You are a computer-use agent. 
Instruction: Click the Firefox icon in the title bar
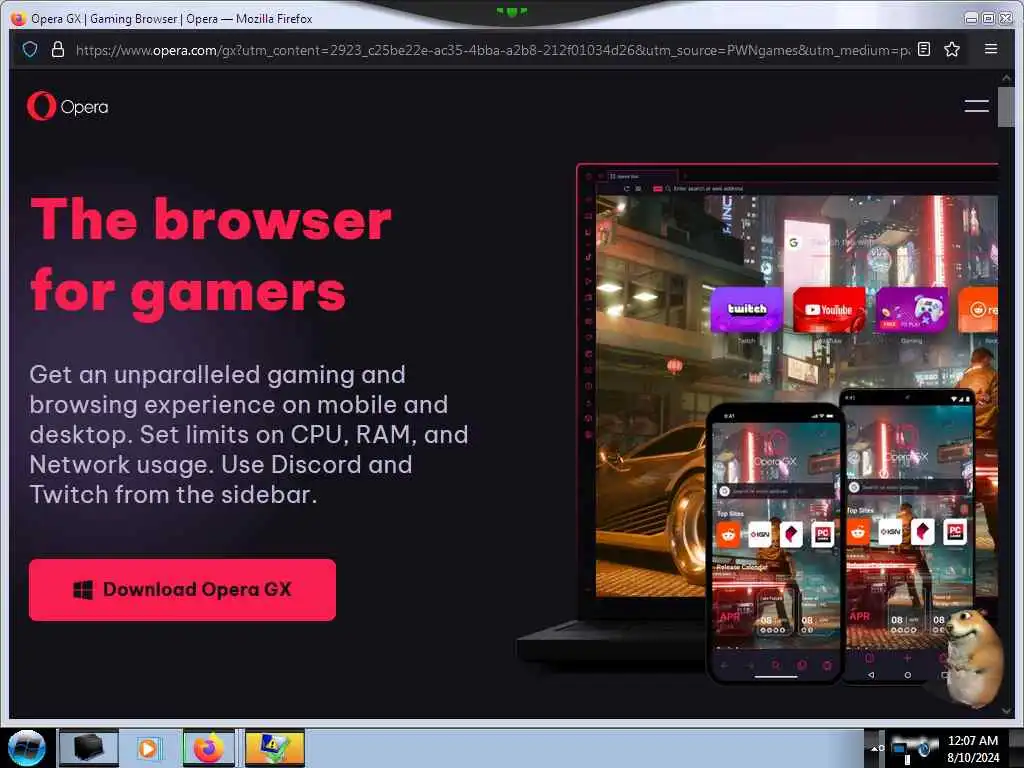[18, 18]
